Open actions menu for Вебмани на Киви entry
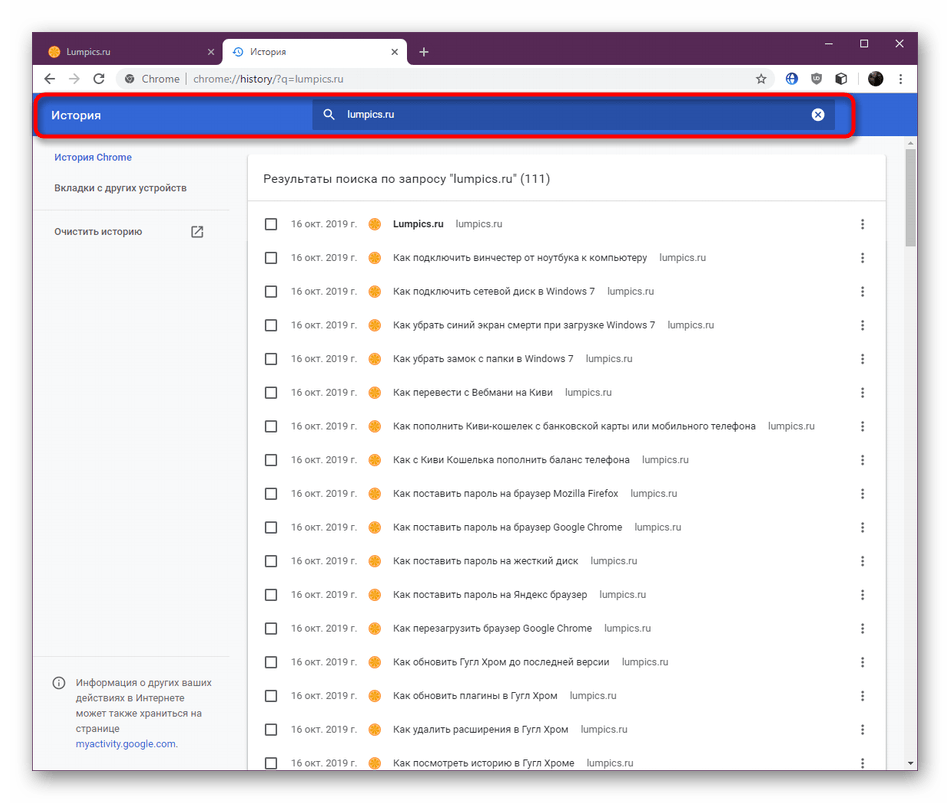Viewport: 950px width, 803px height. (x=862, y=393)
